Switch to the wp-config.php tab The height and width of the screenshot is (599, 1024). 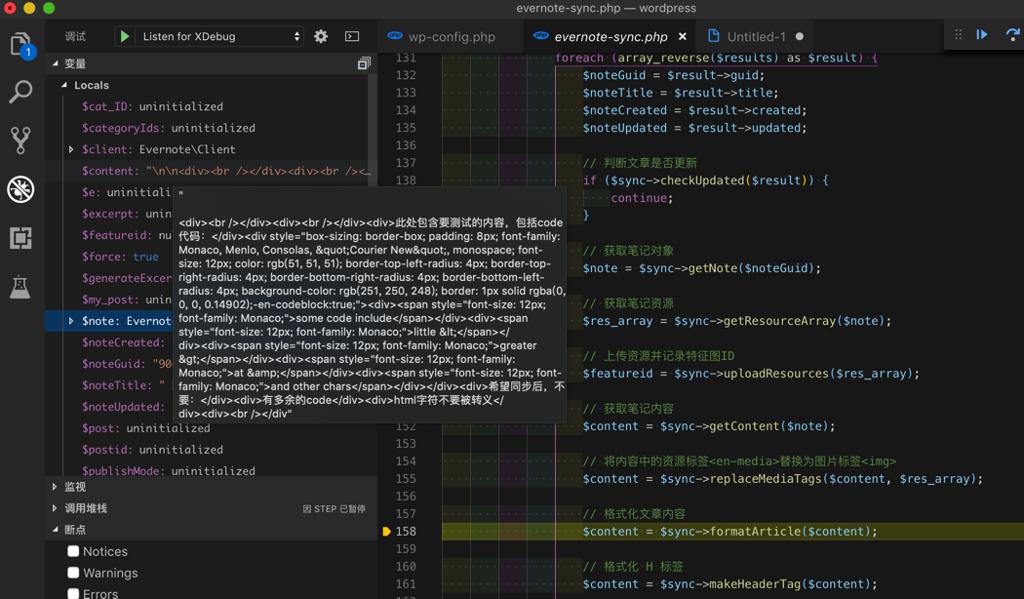[450, 37]
